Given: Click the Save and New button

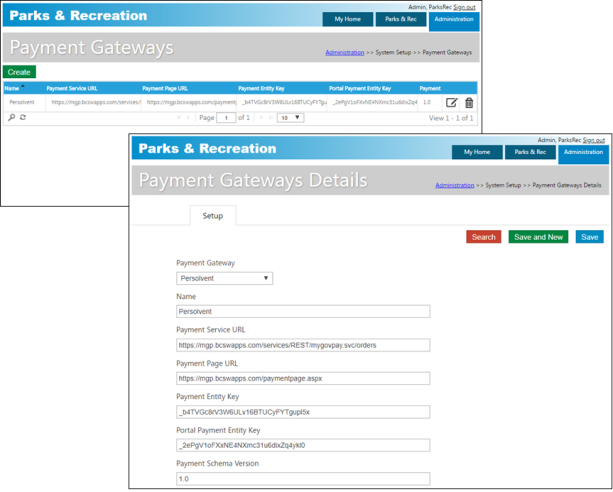Looking at the screenshot, I should tap(538, 237).
